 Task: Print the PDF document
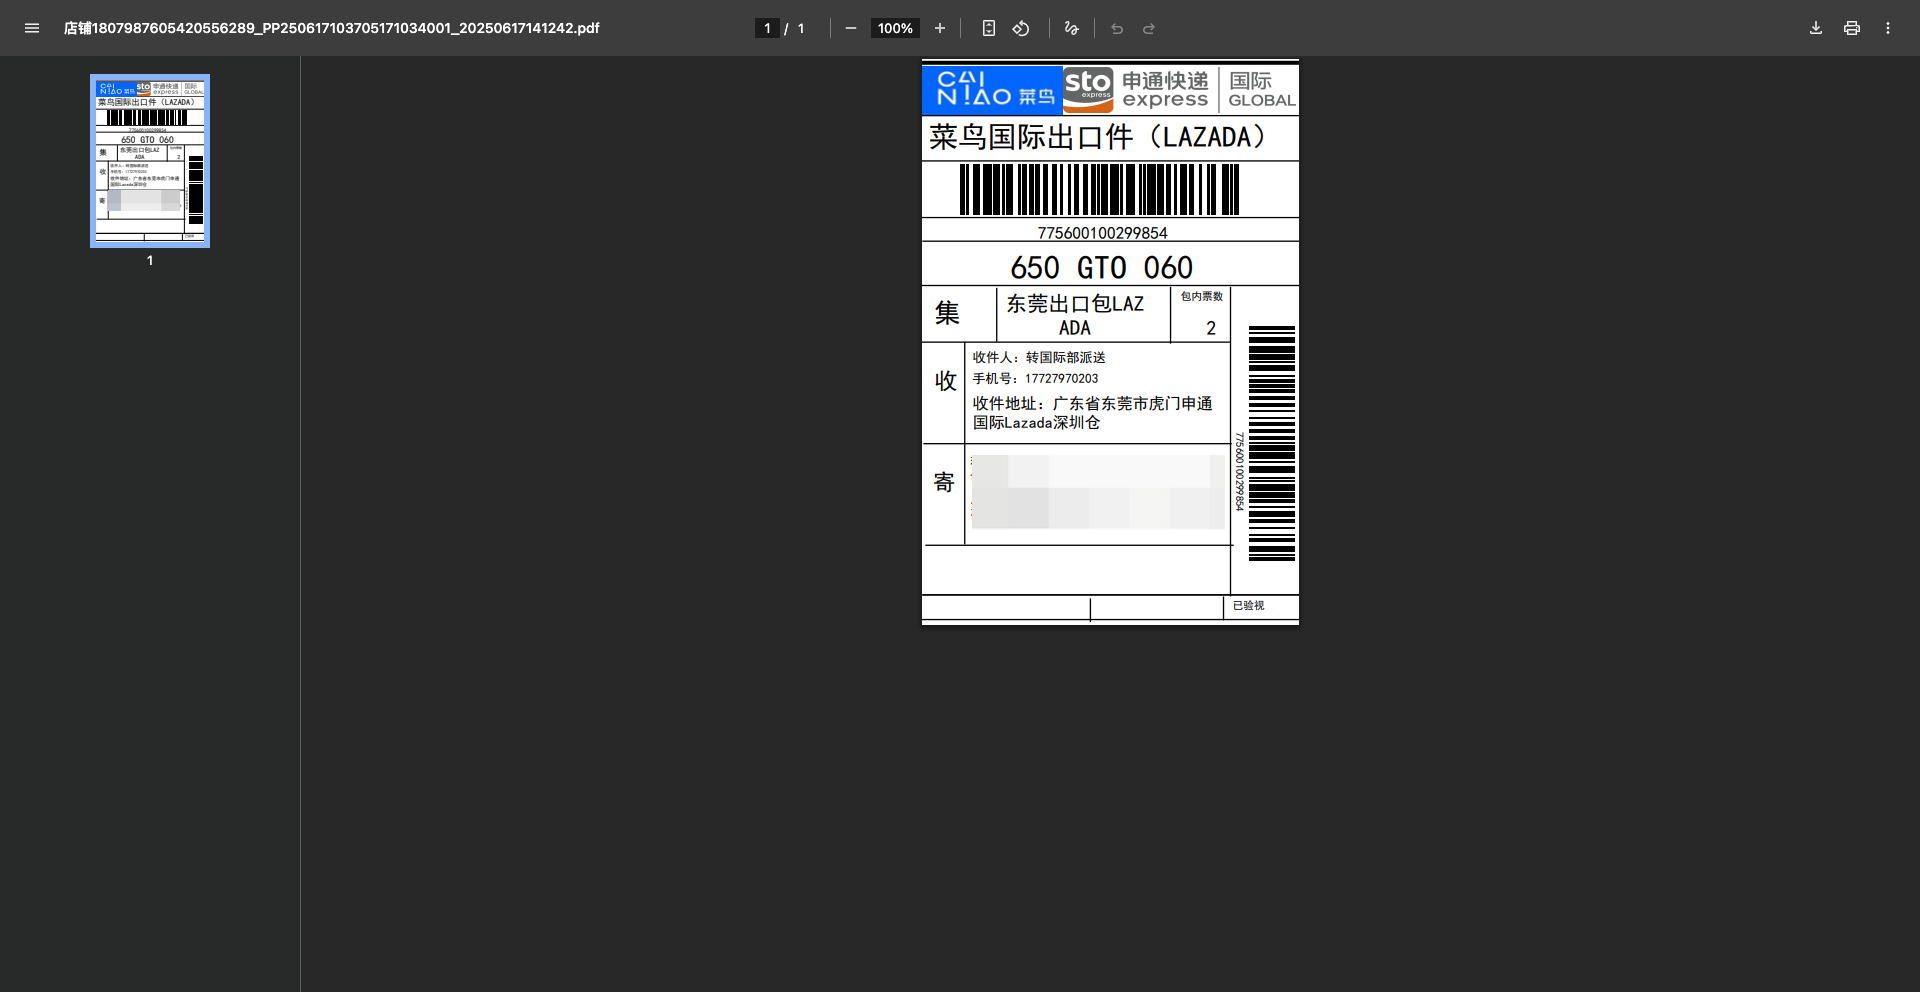[x=1852, y=28]
